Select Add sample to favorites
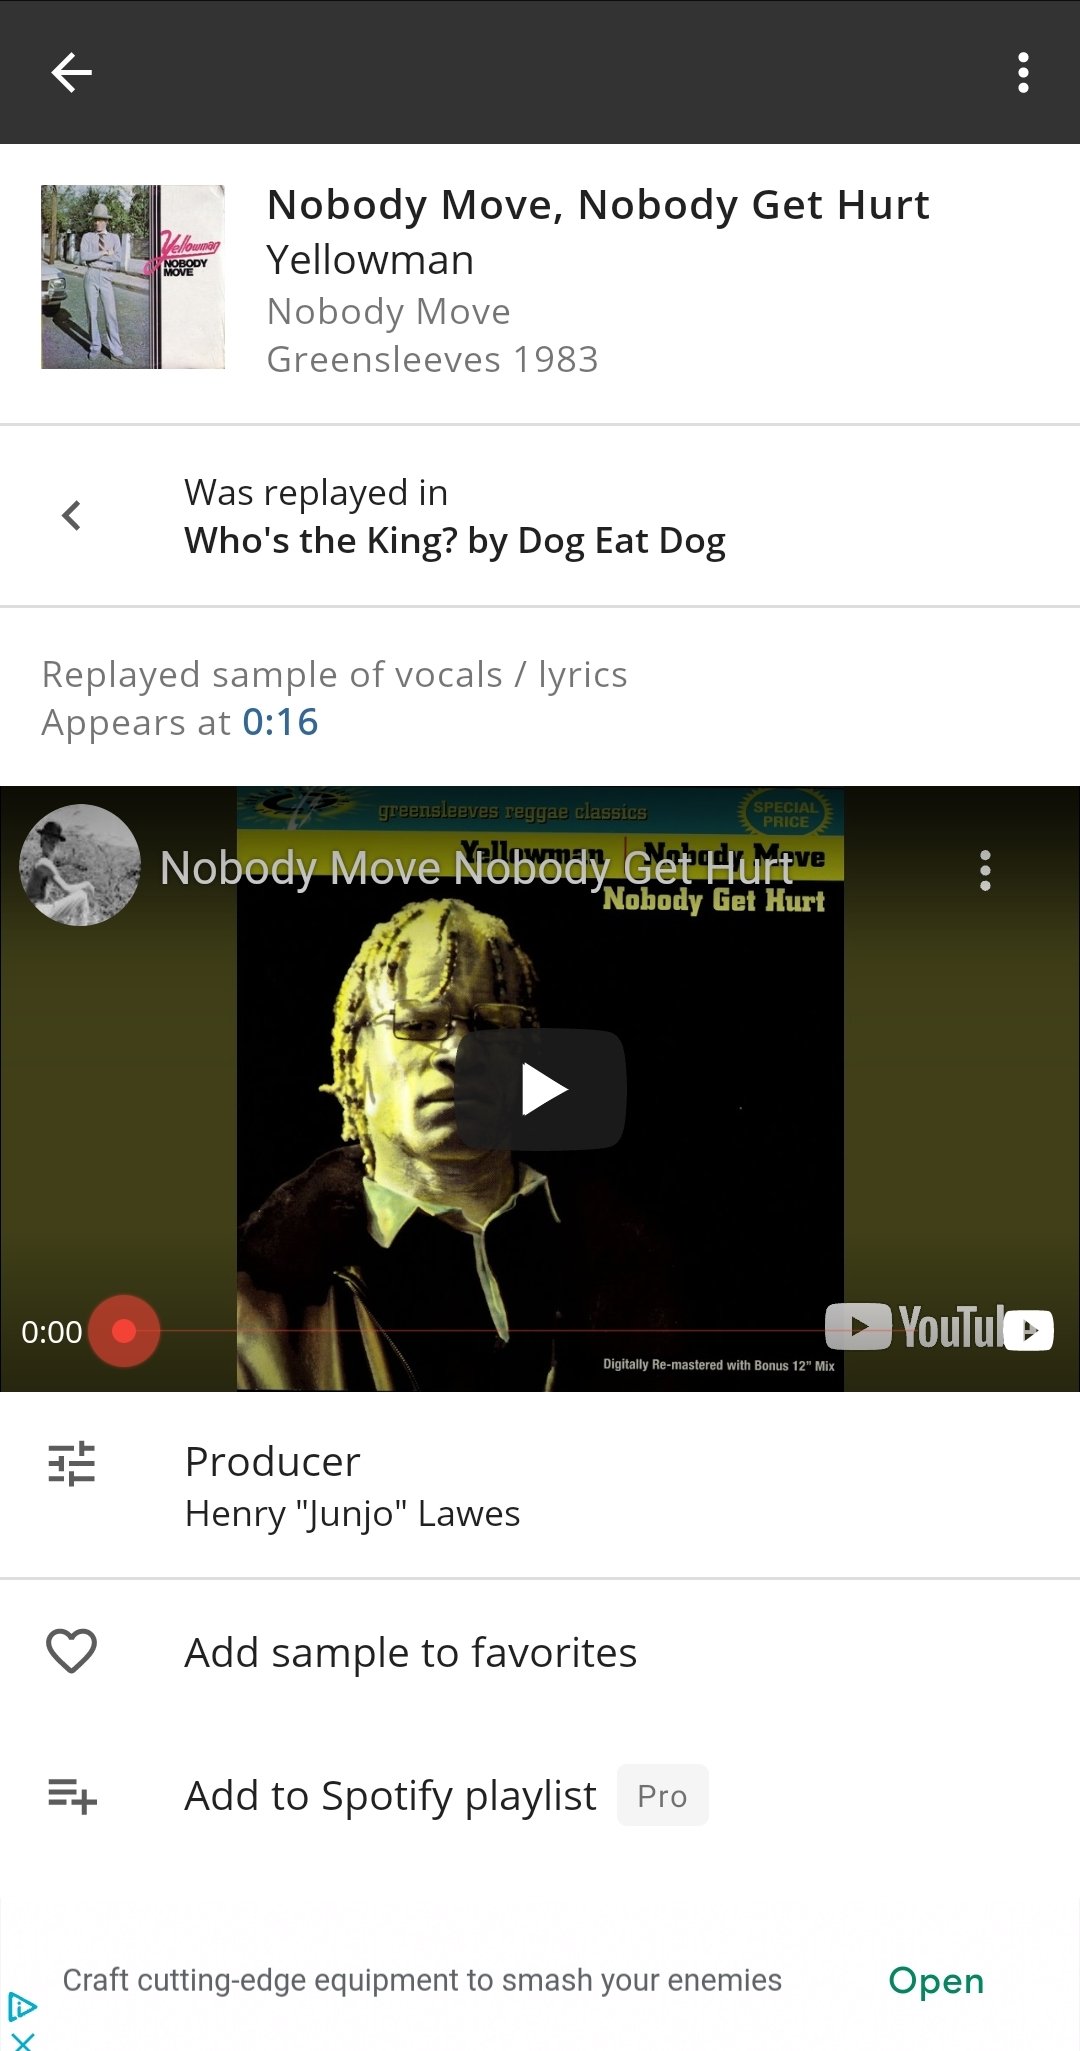This screenshot has width=1080, height=2051. [x=411, y=1652]
